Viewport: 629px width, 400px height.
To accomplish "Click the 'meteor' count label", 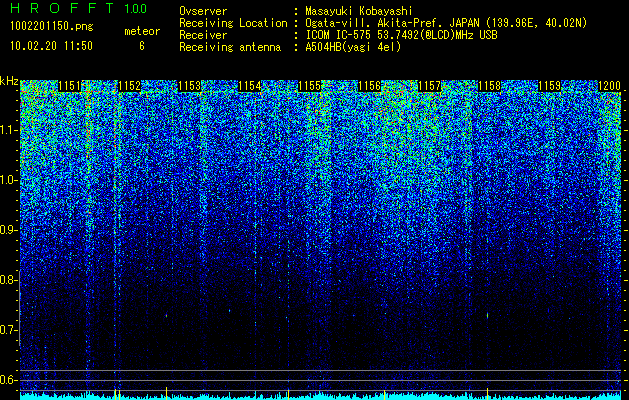I will click(142, 31).
